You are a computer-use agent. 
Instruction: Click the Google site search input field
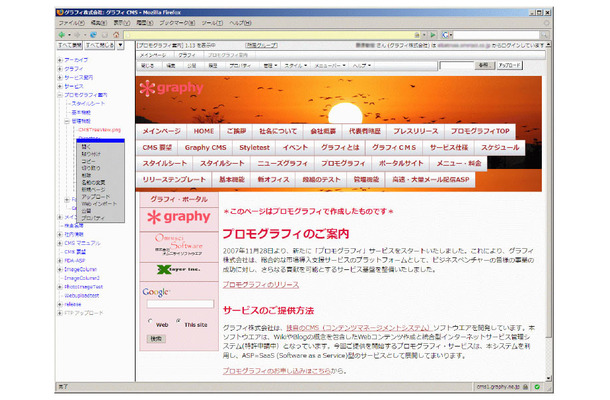(x=180, y=304)
